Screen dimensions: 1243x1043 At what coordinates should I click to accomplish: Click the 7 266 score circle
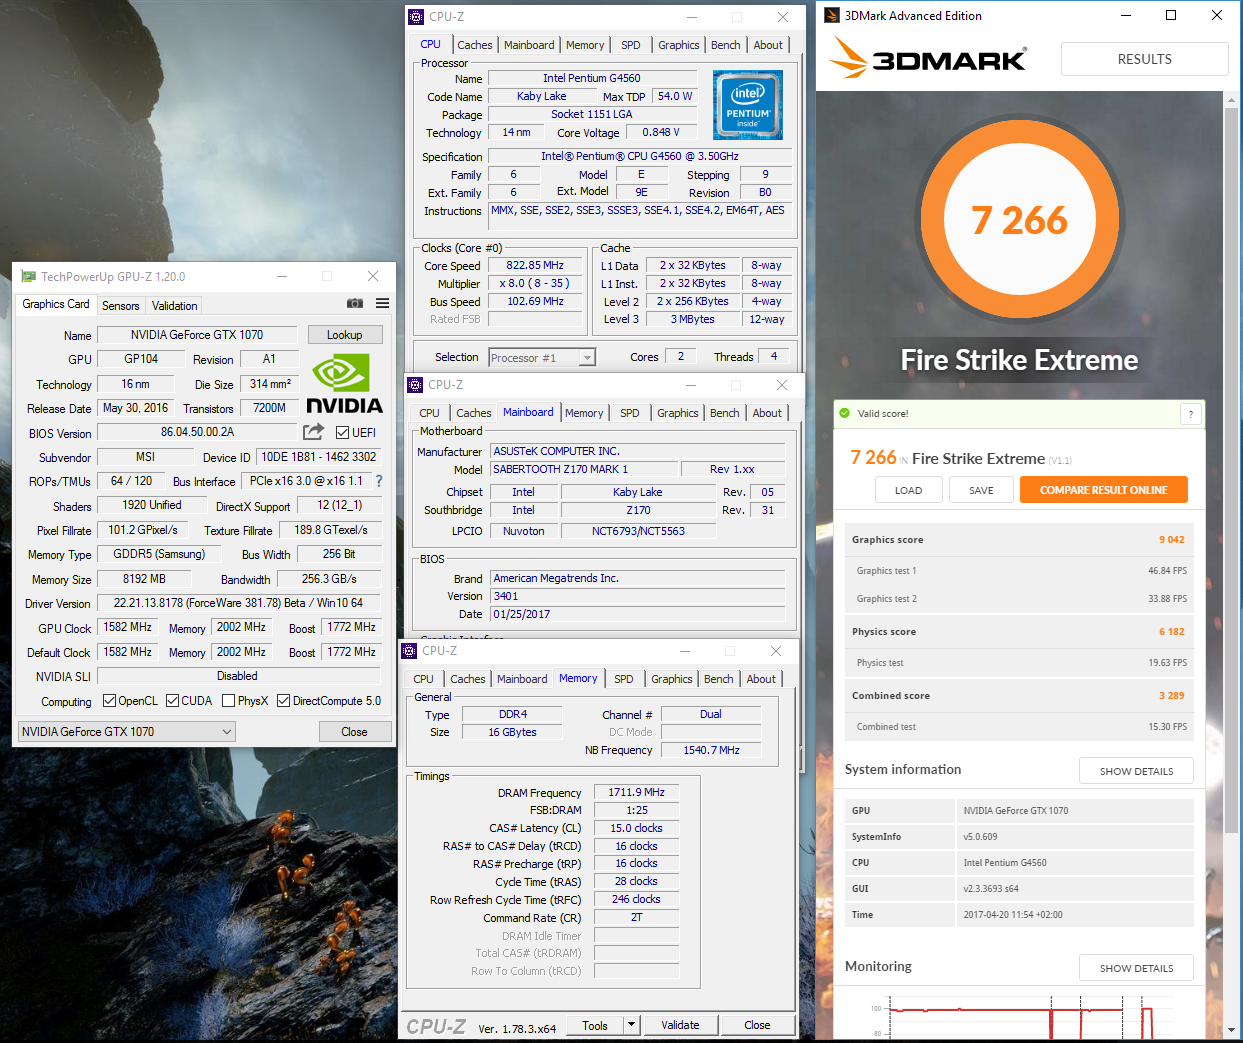(x=1019, y=220)
